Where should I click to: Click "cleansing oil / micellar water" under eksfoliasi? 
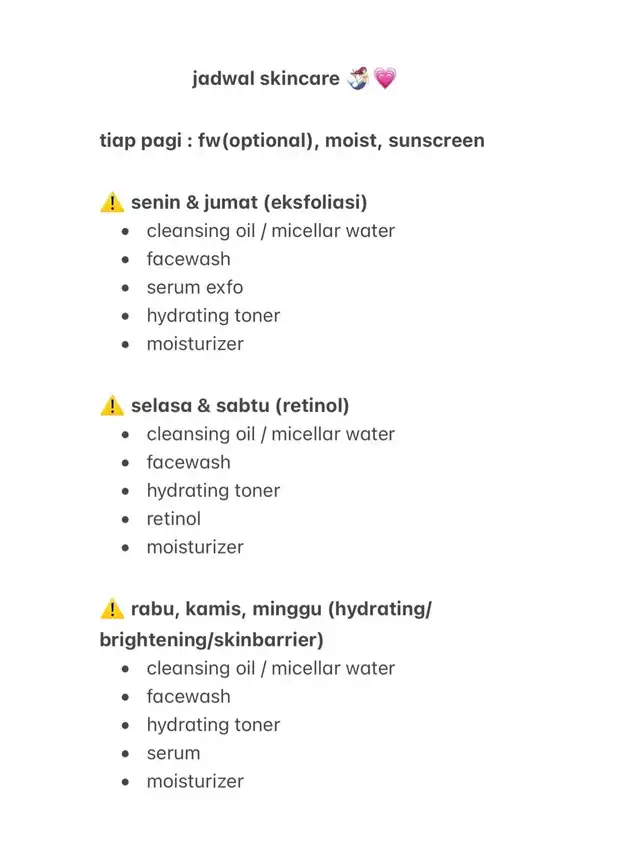[x=270, y=231]
